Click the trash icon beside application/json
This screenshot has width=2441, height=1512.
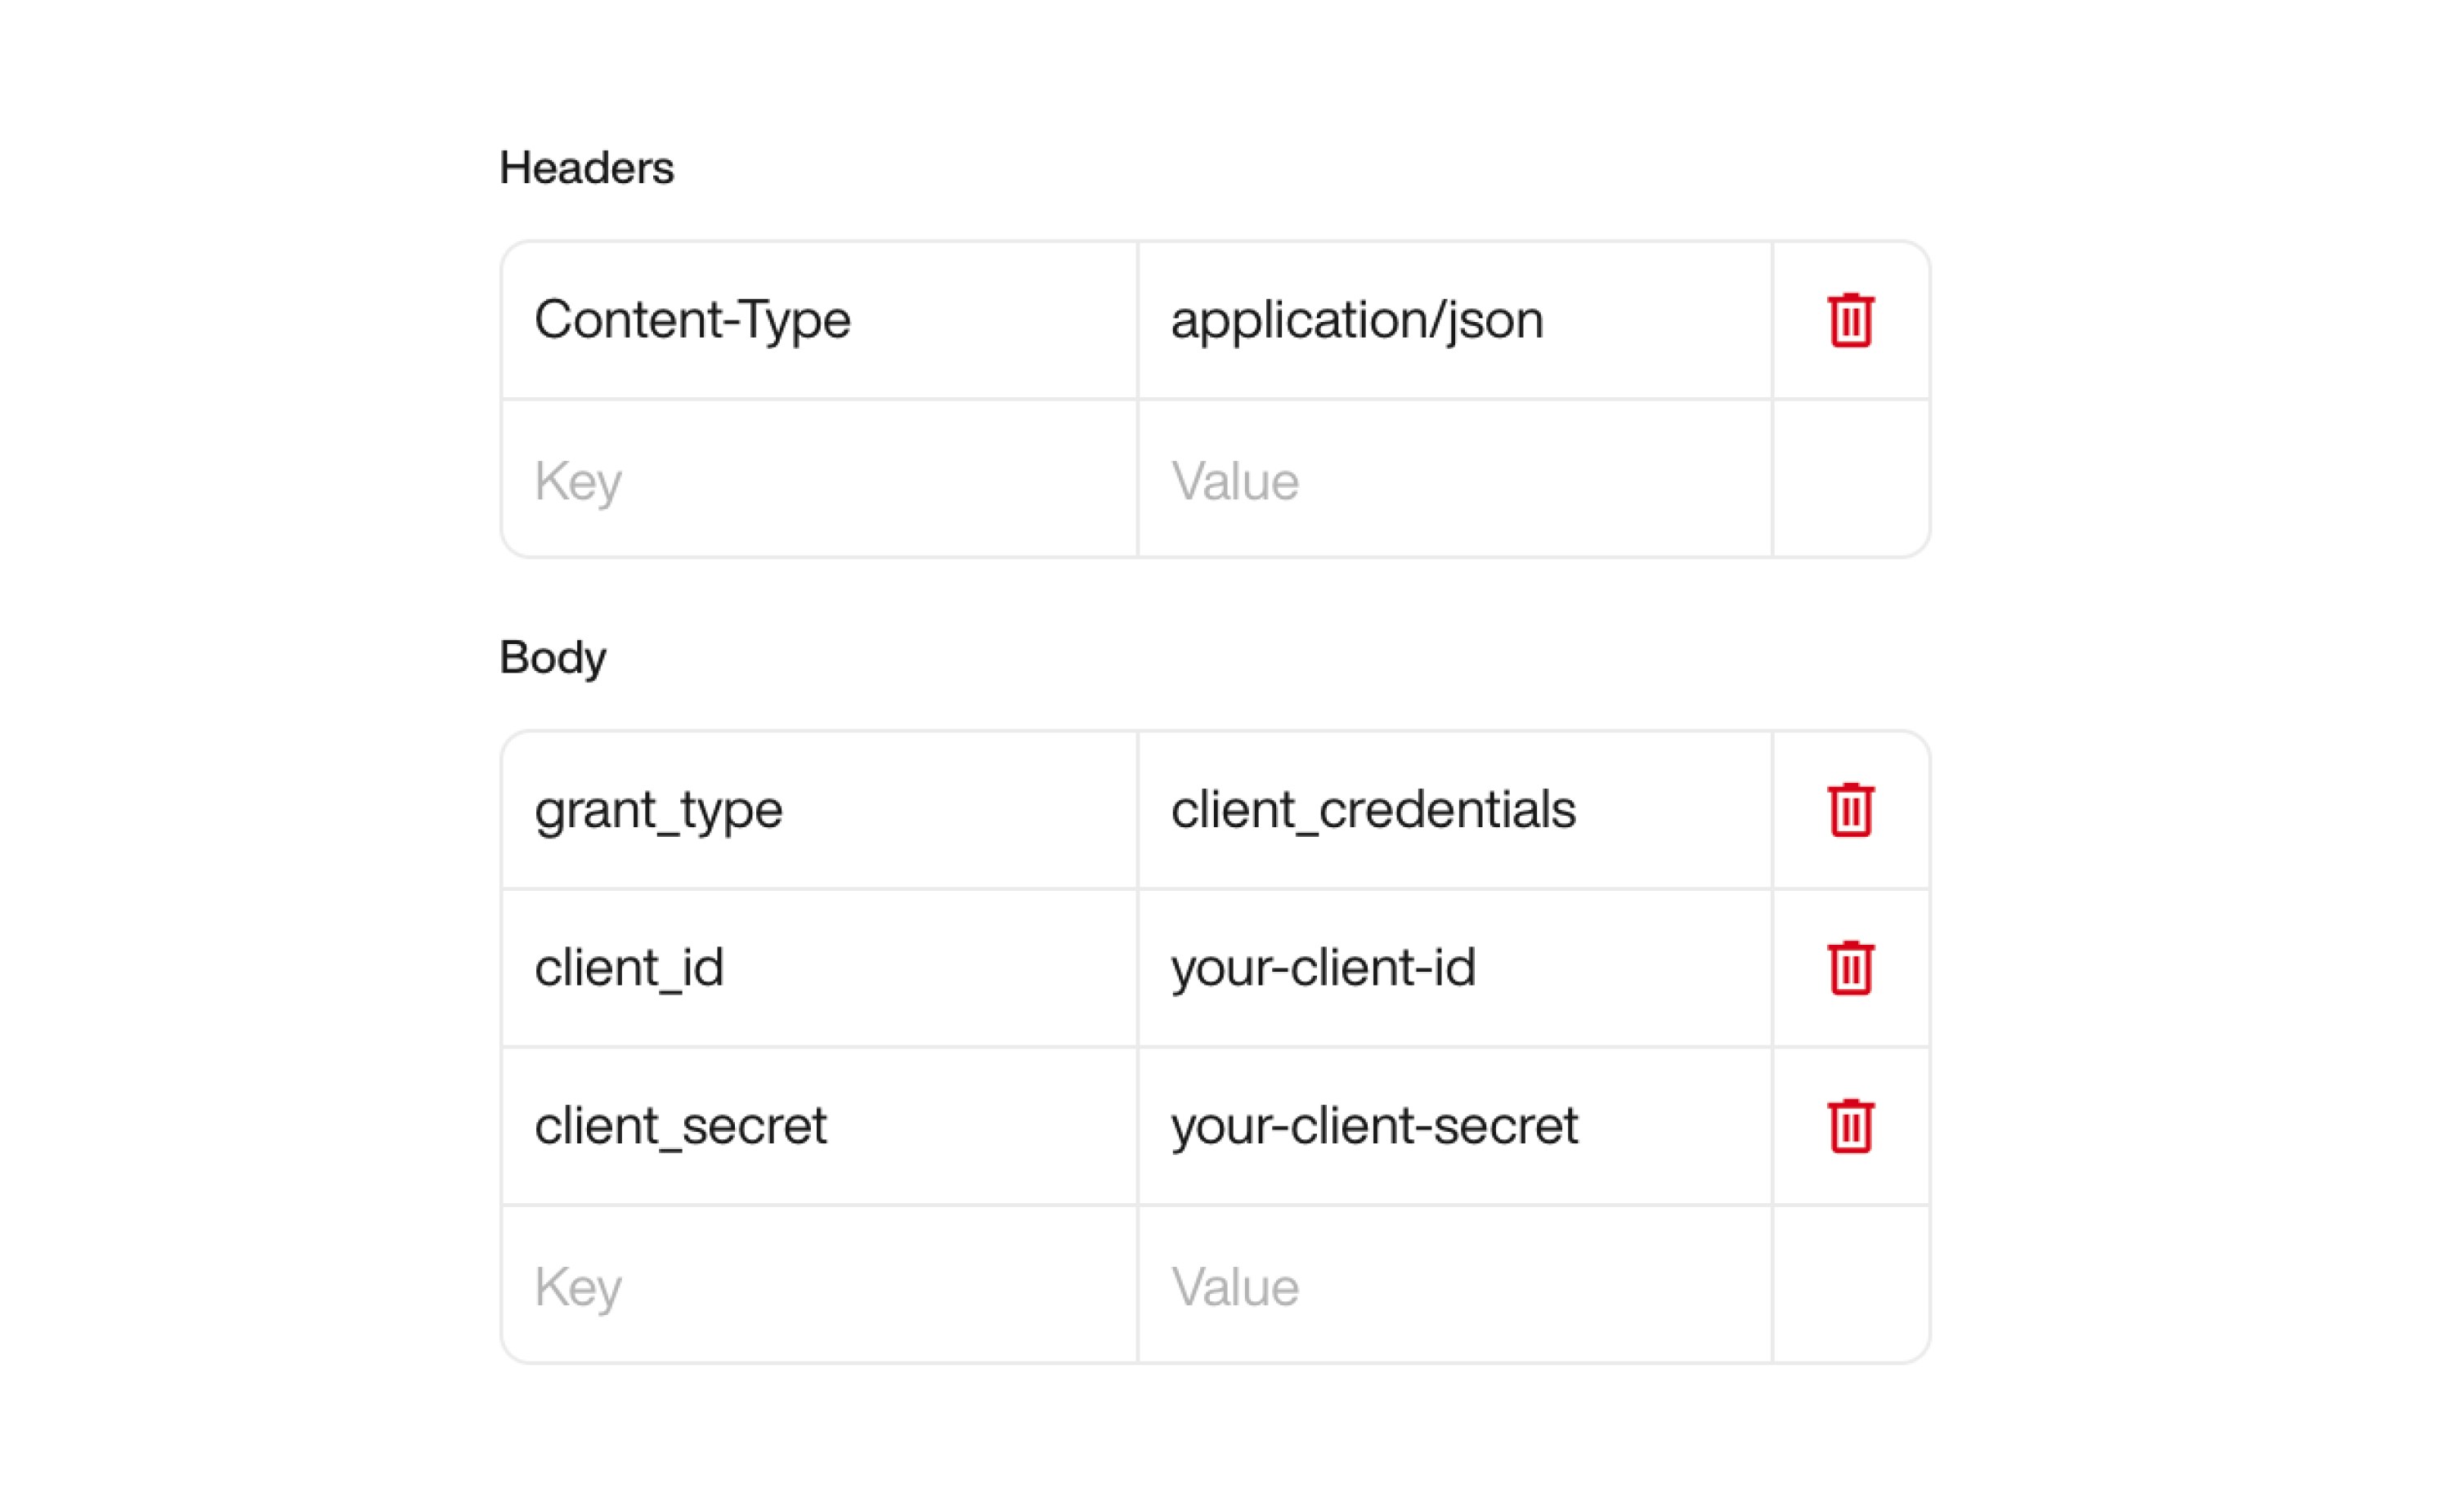(x=1850, y=320)
